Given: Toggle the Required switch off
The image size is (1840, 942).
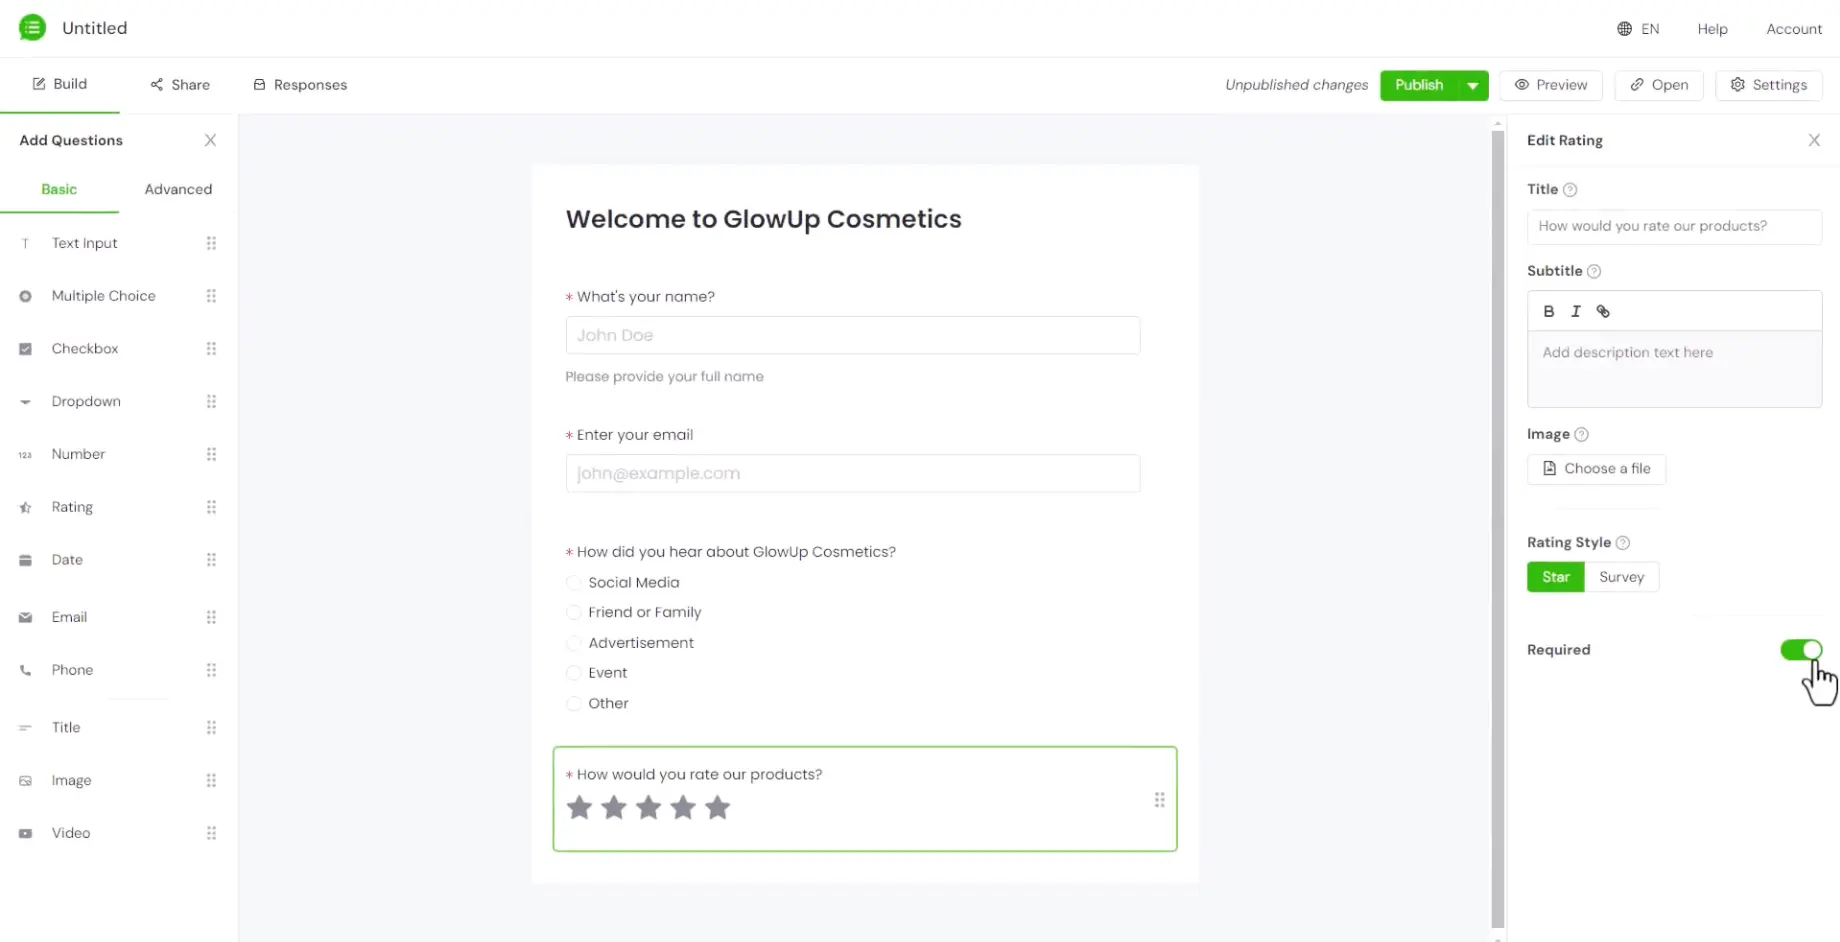Looking at the screenshot, I should (x=1801, y=650).
